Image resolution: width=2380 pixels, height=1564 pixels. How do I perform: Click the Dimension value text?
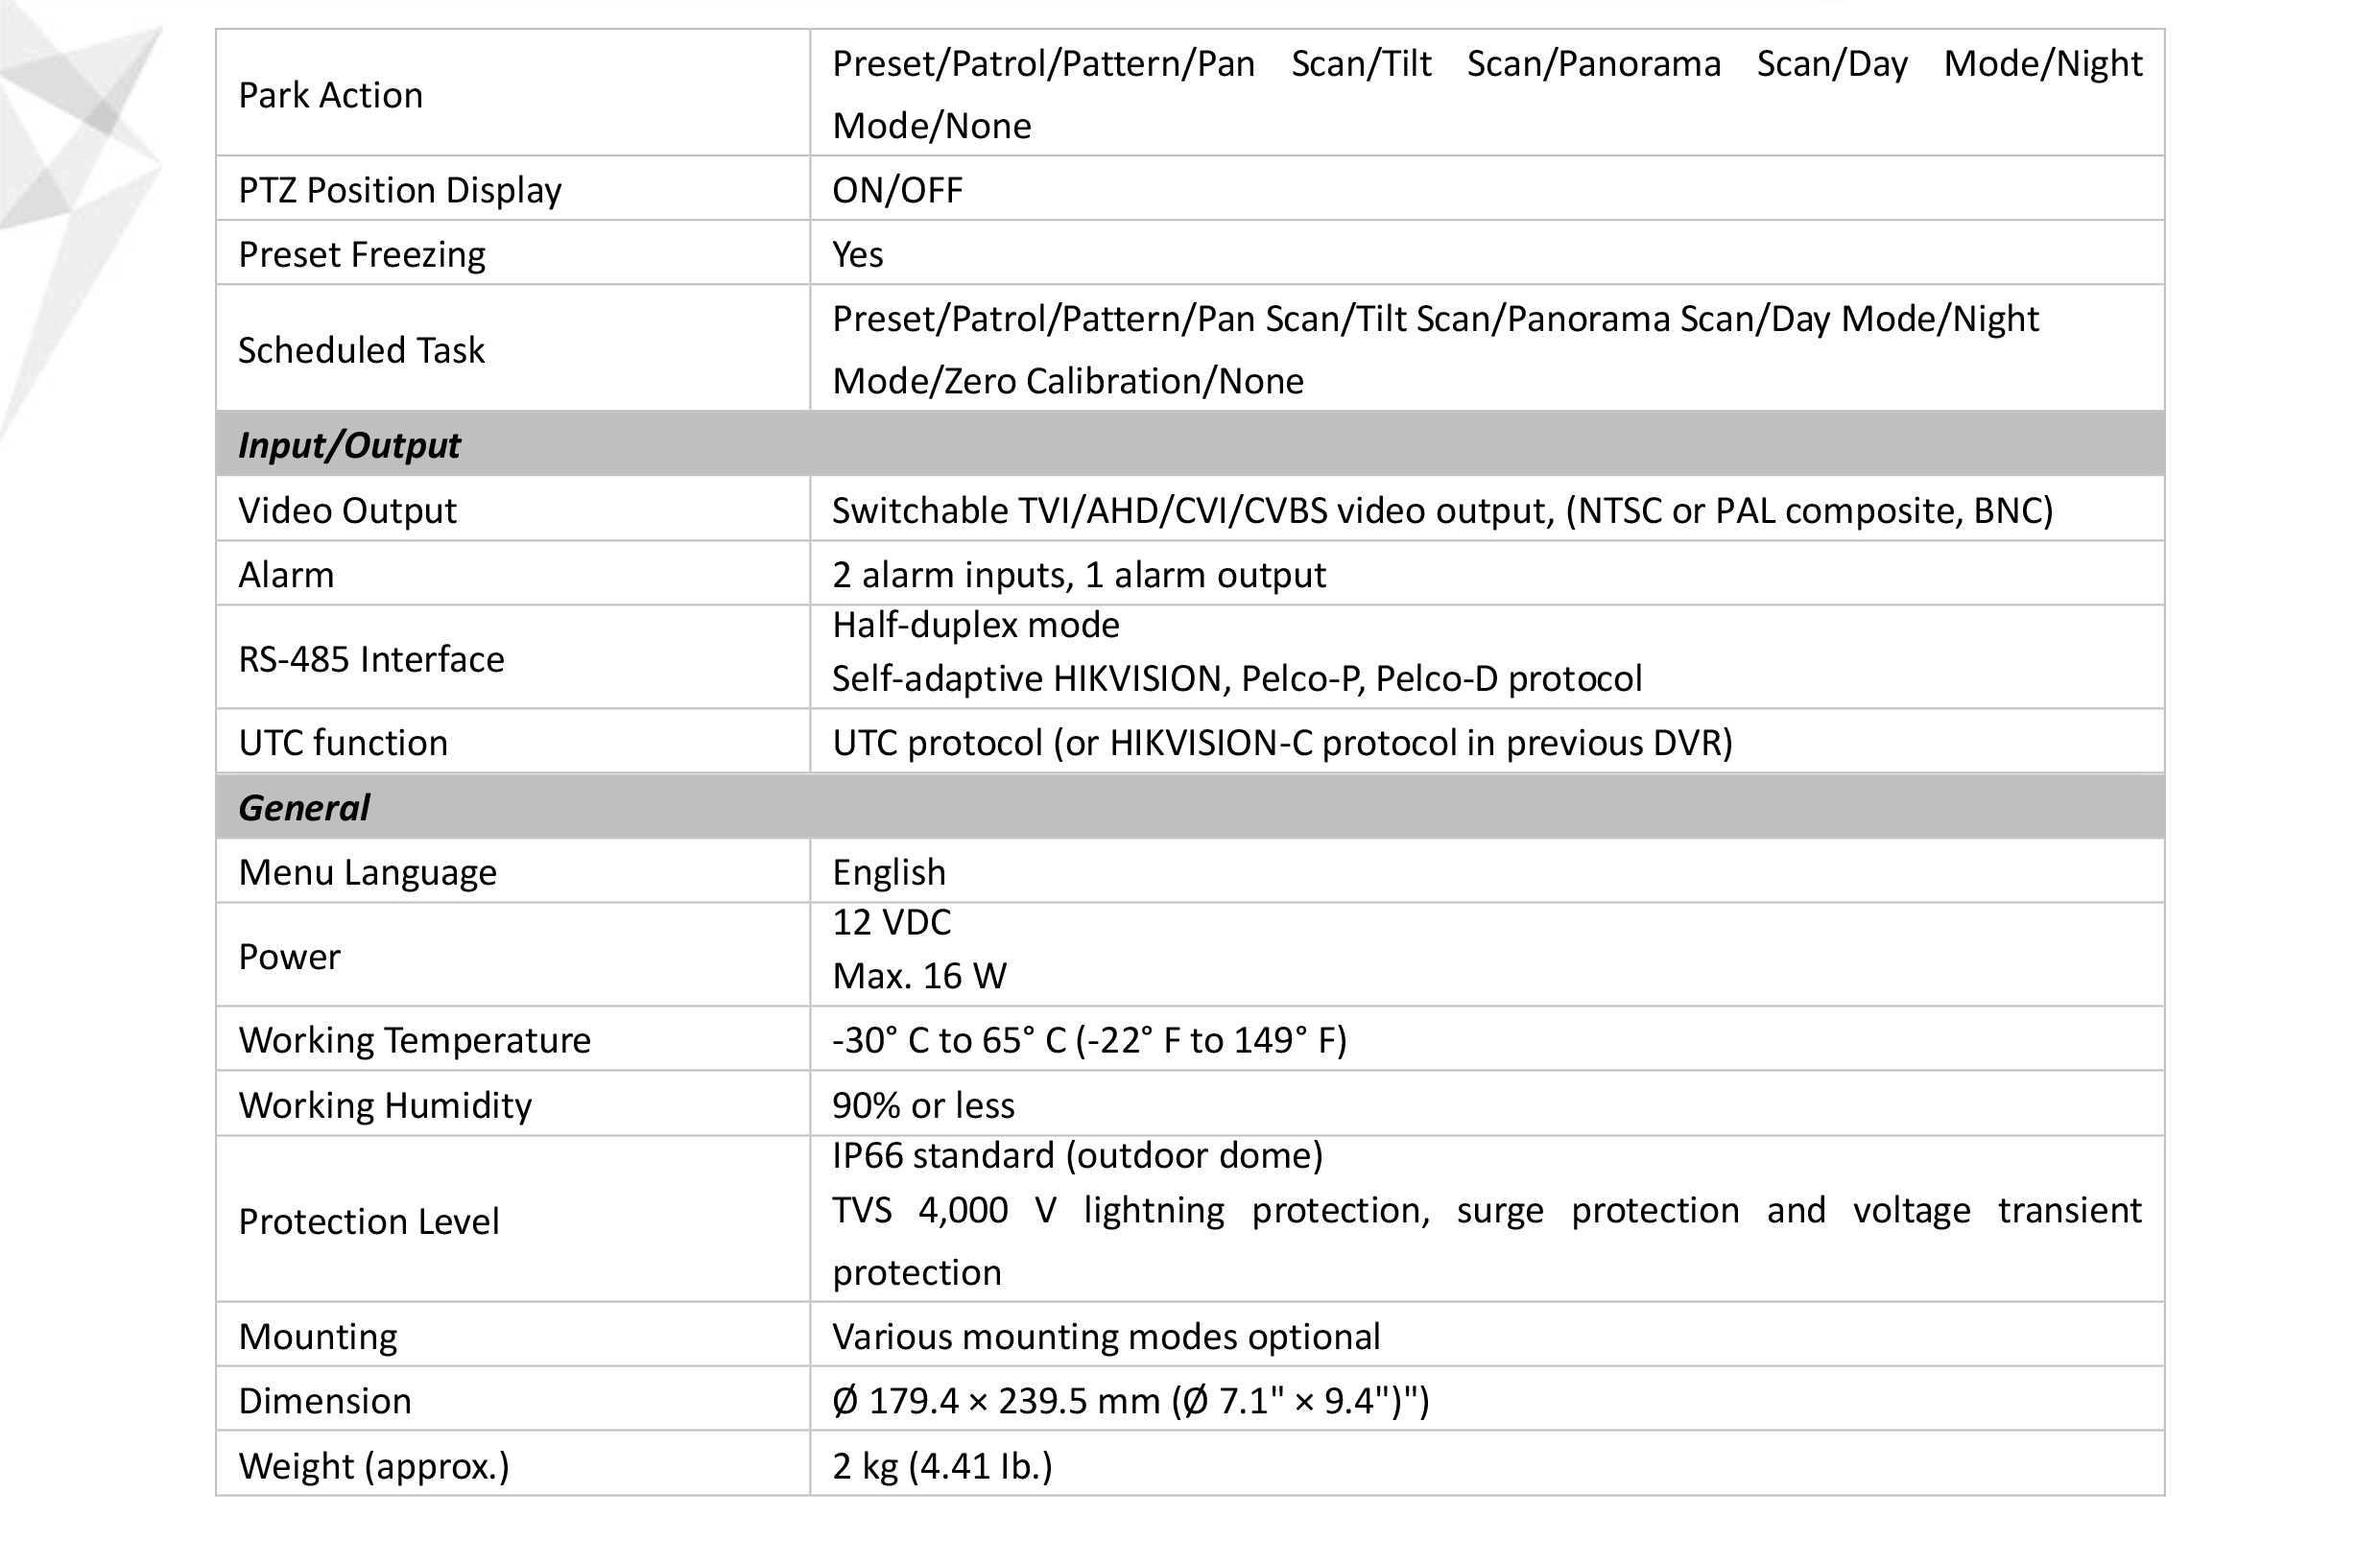point(1130,1401)
